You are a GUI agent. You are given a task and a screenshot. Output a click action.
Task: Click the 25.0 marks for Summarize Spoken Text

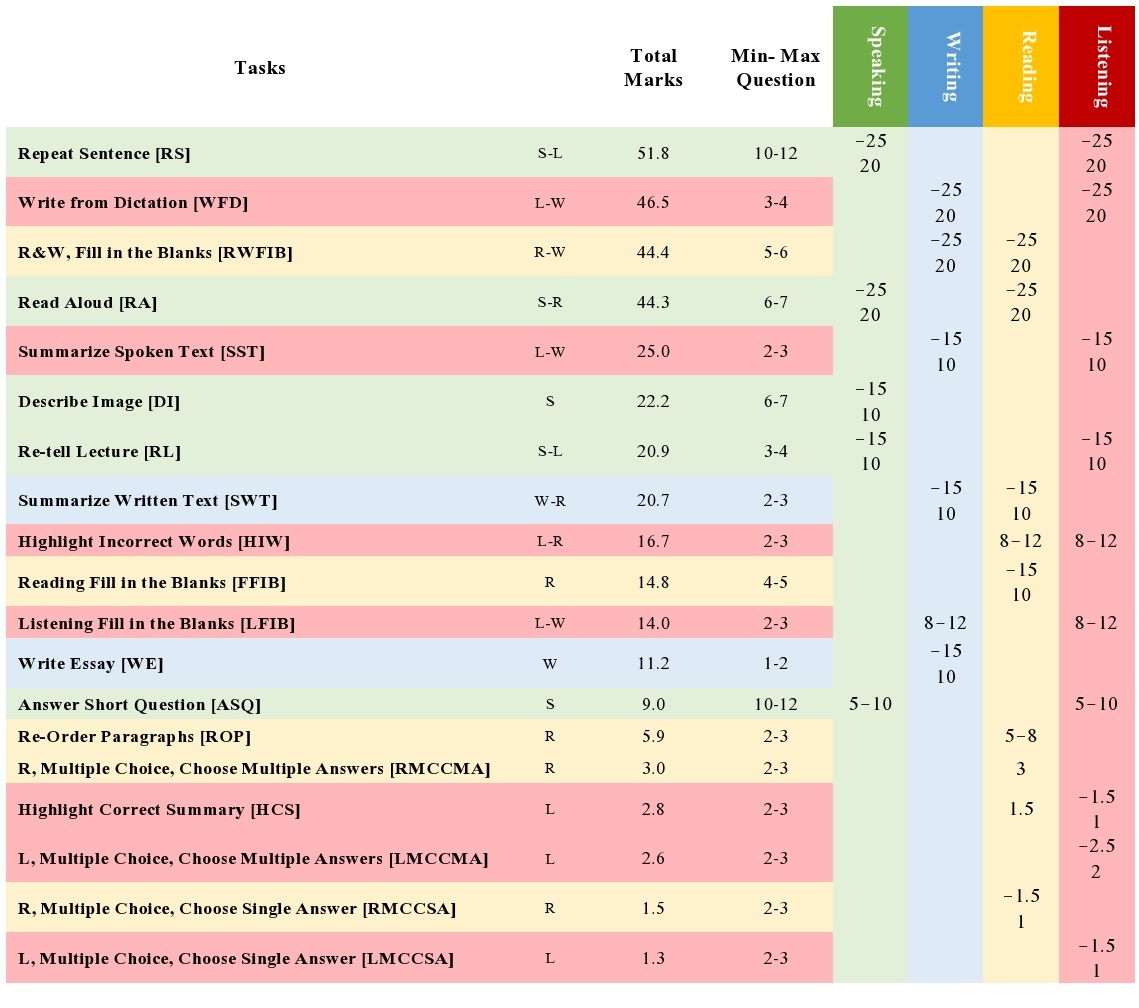tap(652, 352)
